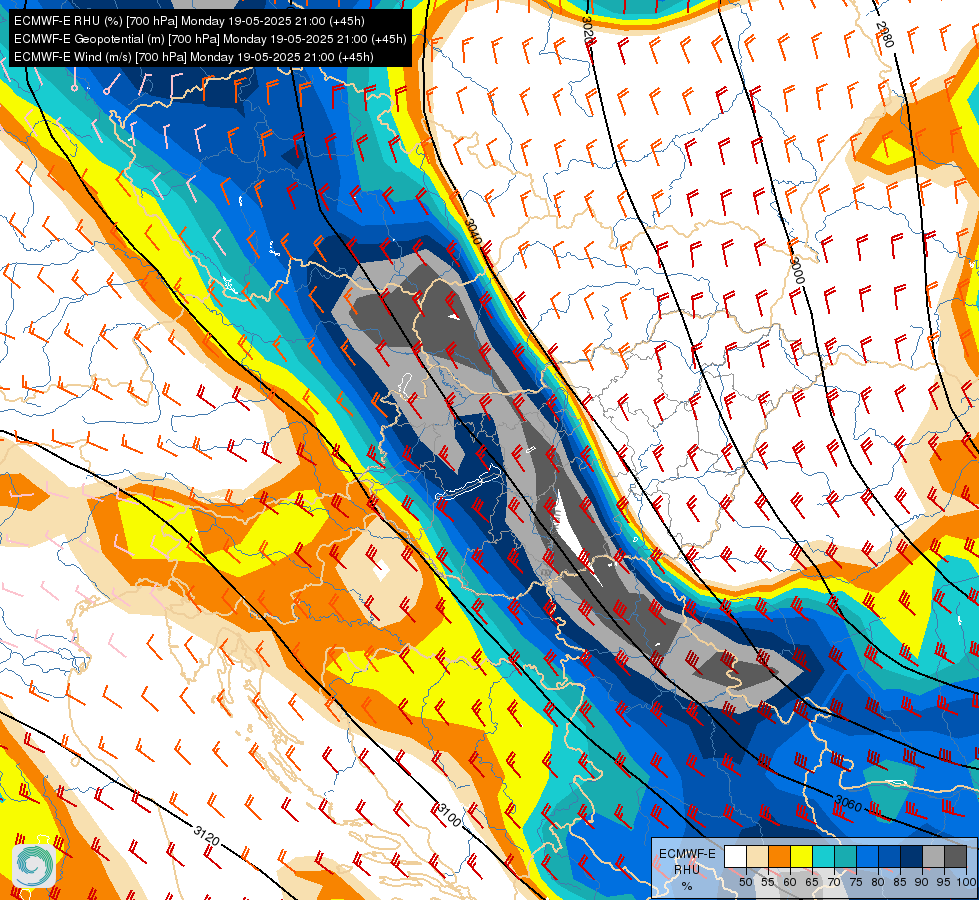This screenshot has width=979, height=900.
Task: Select the cyan 65-70 legend swatch
Action: click(x=824, y=856)
